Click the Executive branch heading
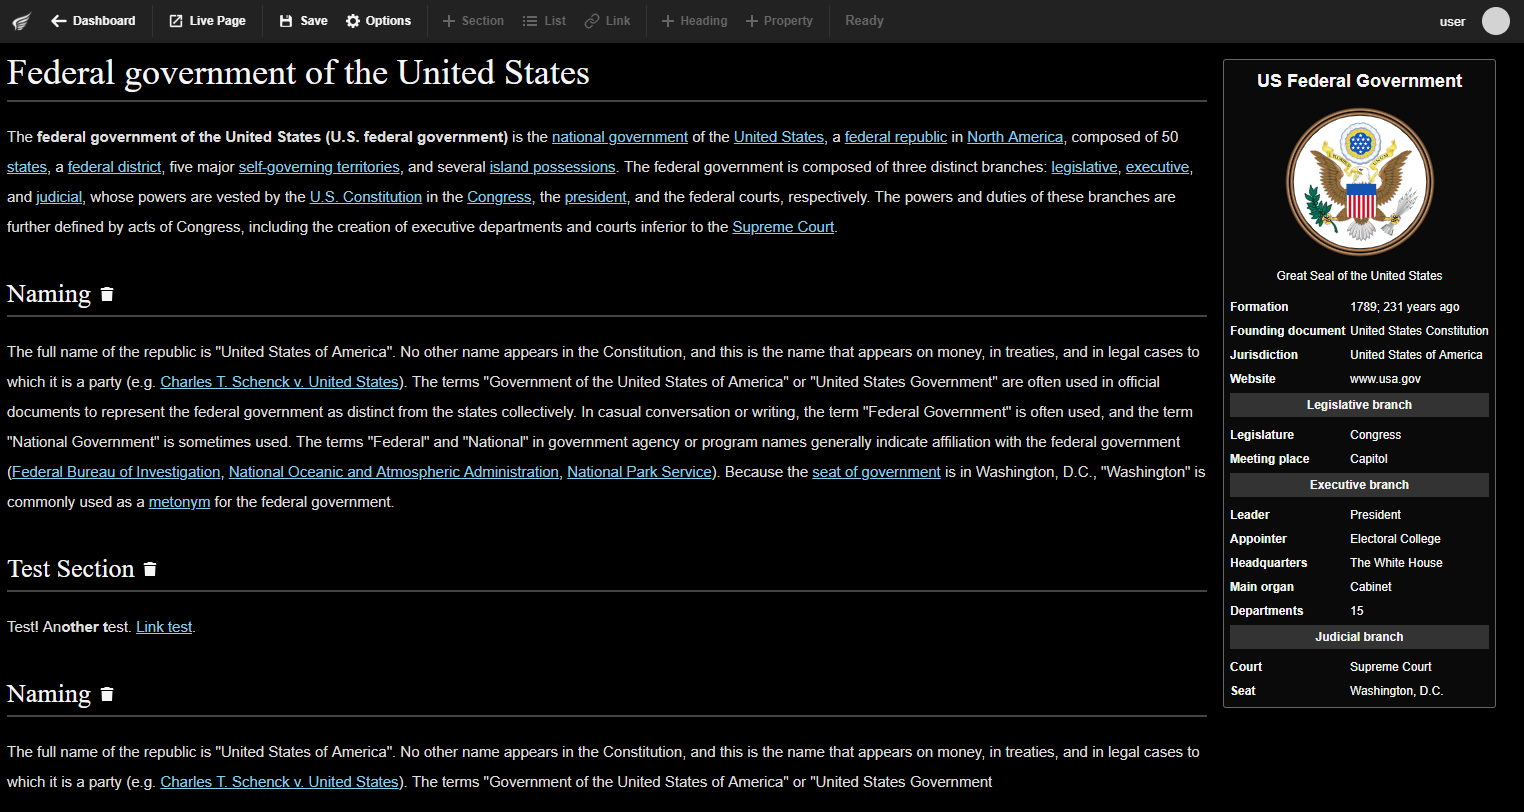 tap(1359, 485)
